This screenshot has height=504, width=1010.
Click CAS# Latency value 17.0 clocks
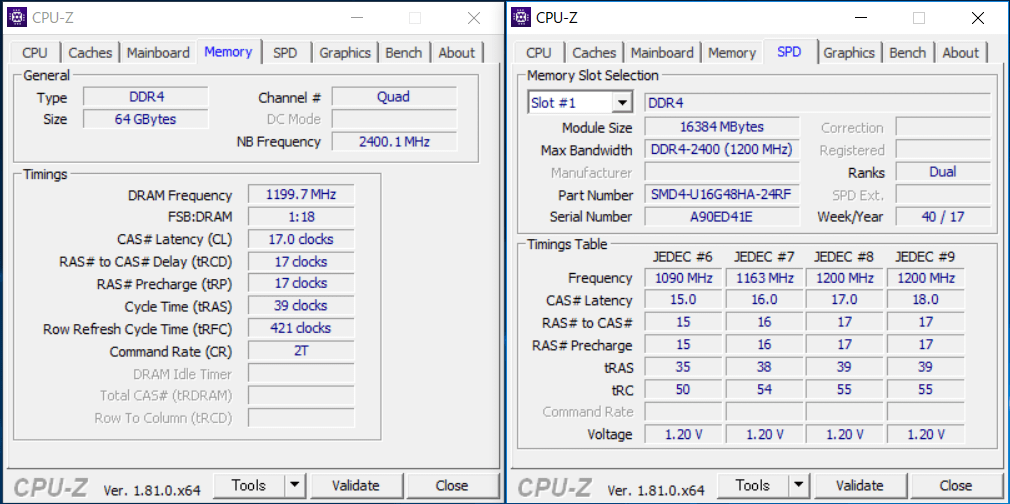click(x=301, y=239)
